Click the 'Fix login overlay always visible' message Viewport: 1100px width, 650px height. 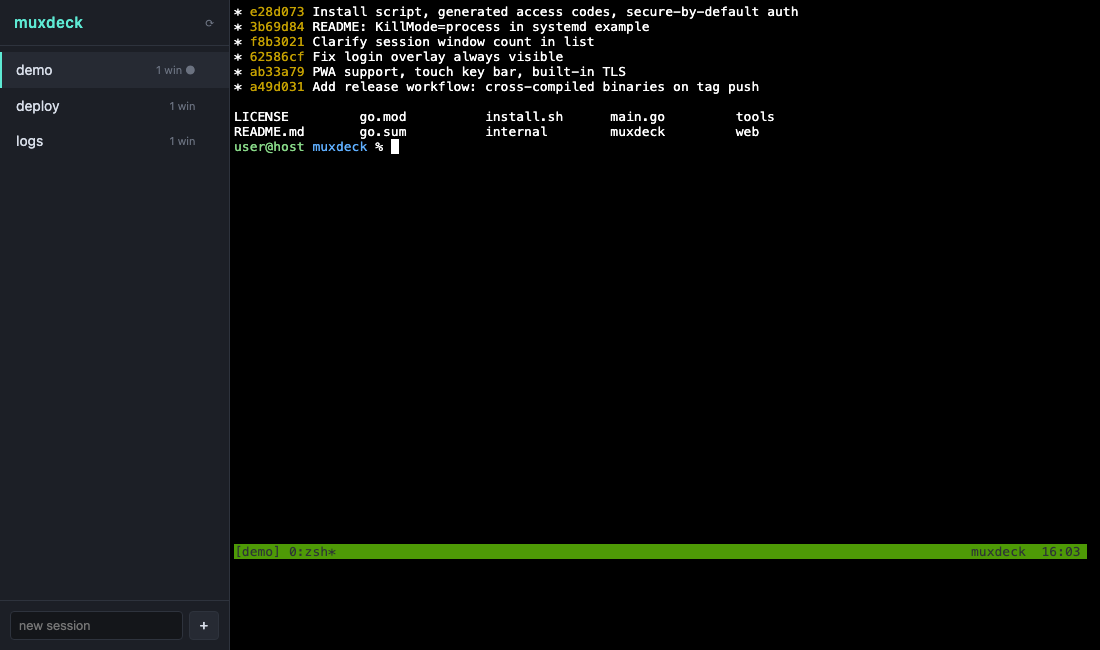pyautogui.click(x=438, y=57)
